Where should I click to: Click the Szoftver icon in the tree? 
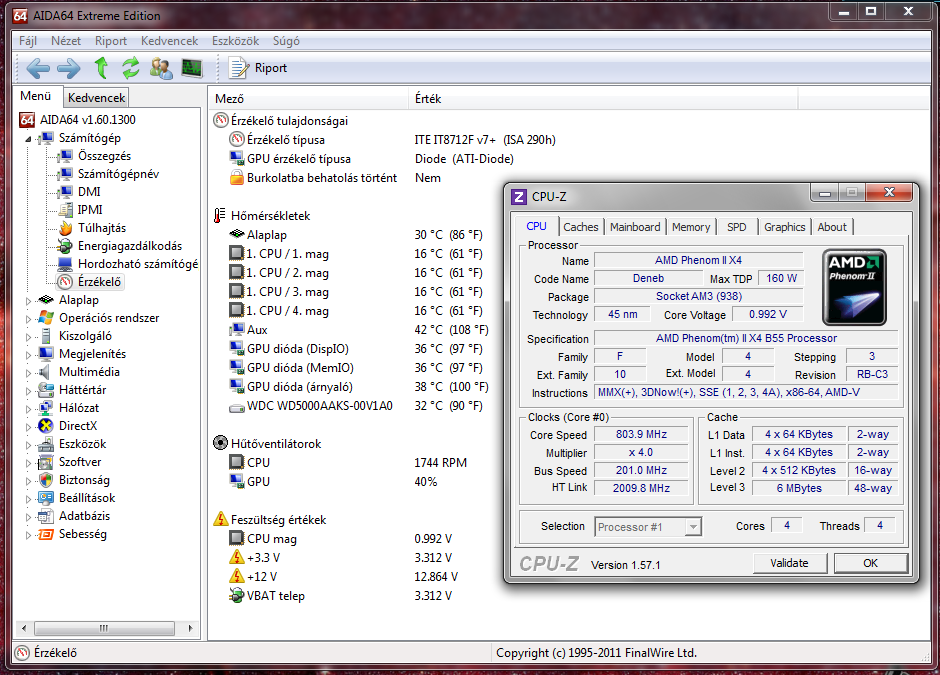(46, 462)
